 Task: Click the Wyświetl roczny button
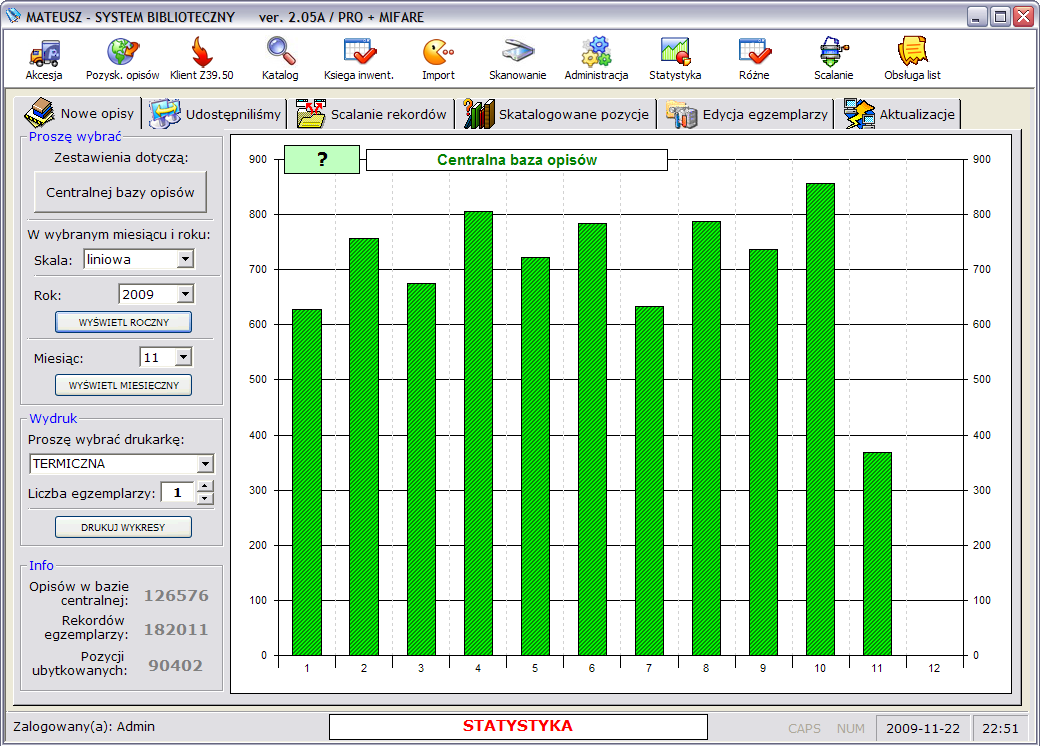pos(123,322)
